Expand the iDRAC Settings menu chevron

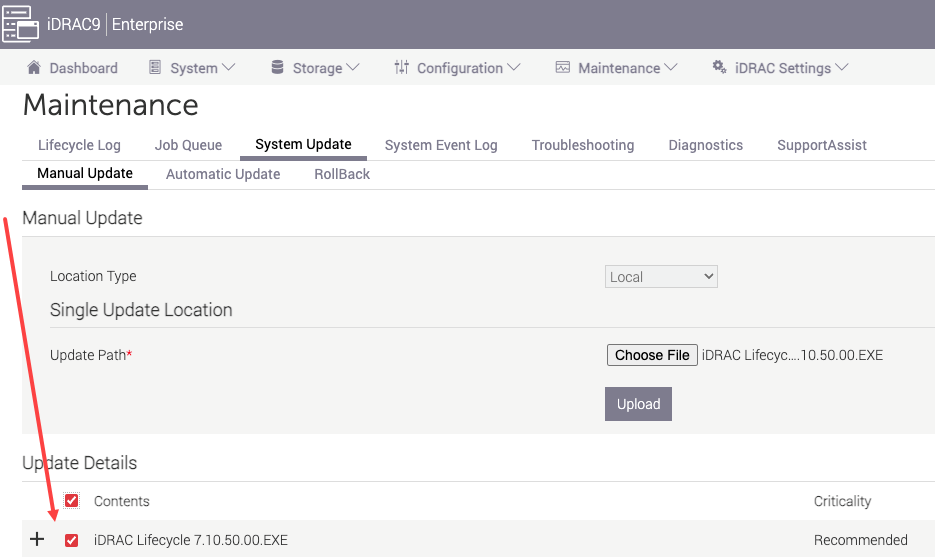(841, 68)
